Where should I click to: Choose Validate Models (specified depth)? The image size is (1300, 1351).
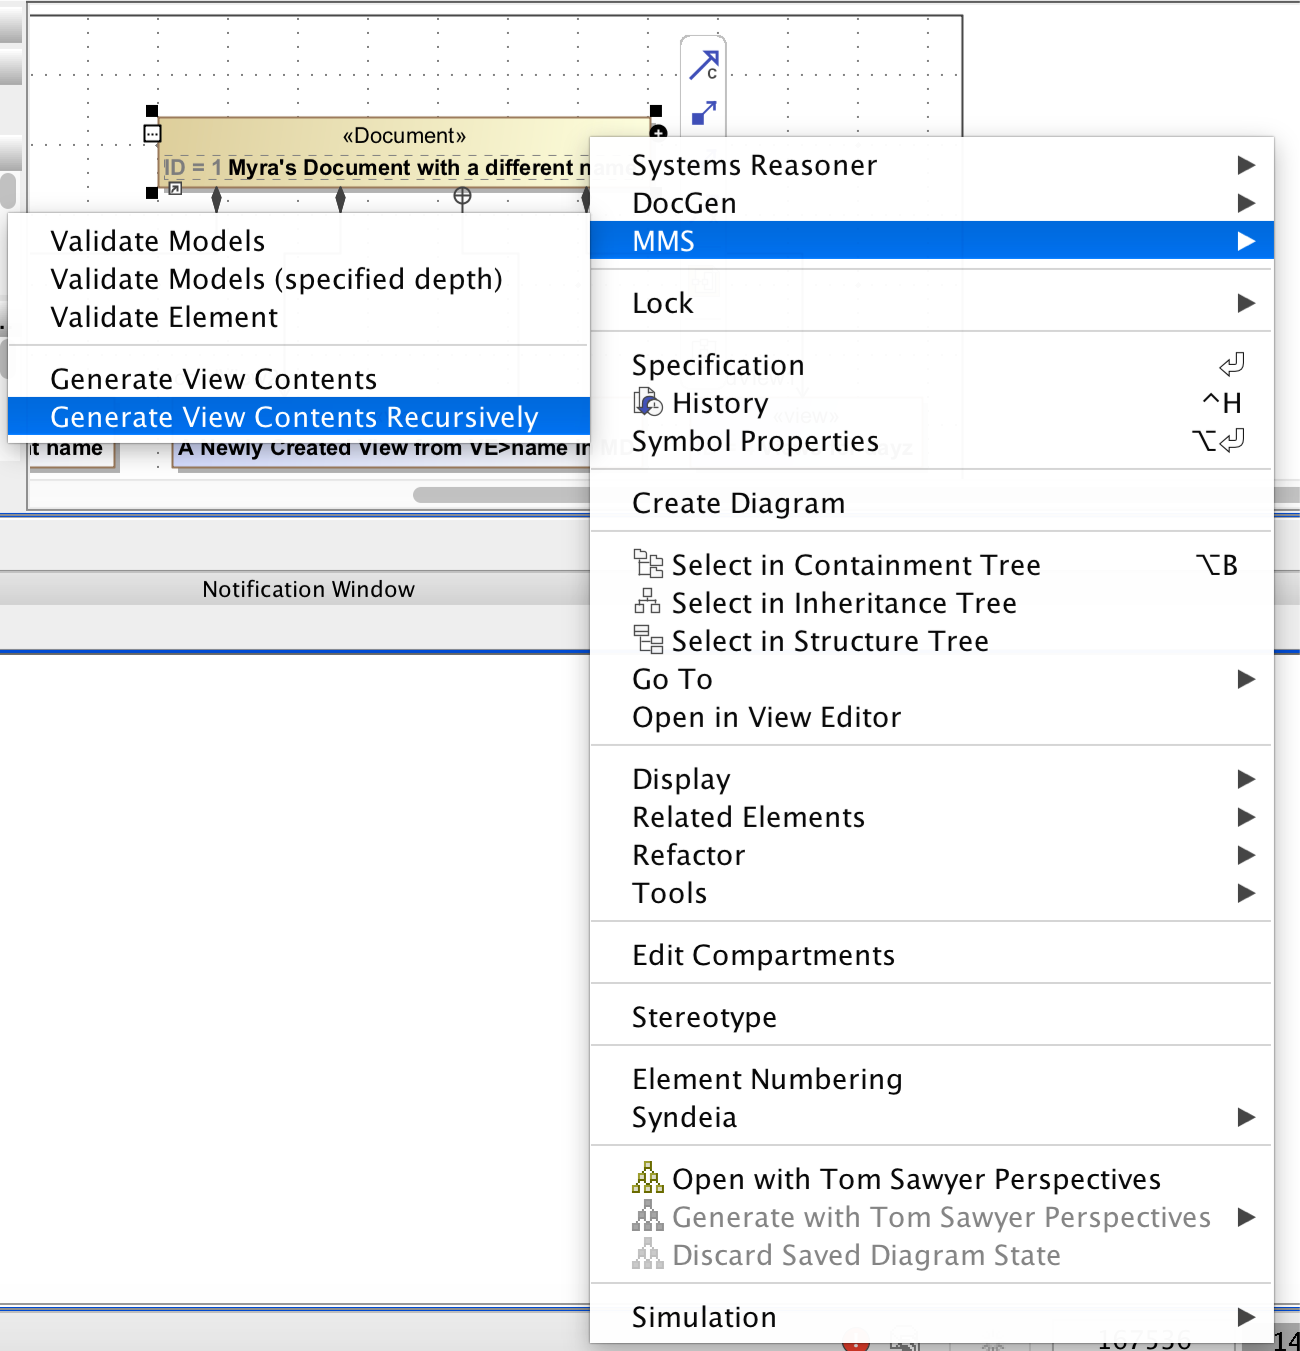coord(298,279)
